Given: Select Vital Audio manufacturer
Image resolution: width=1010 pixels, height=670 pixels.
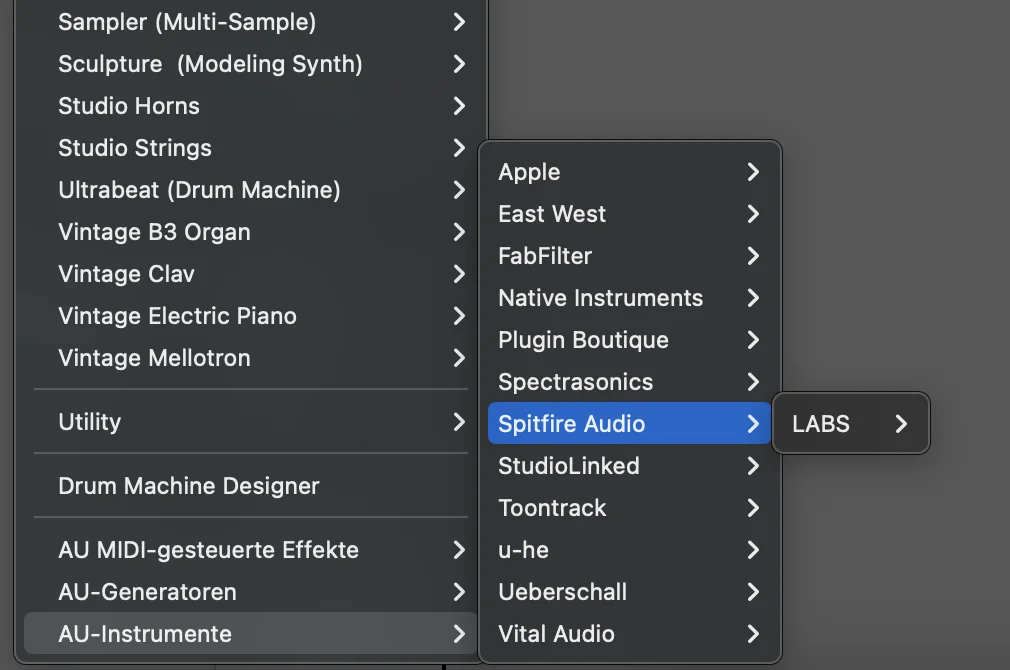Looking at the screenshot, I should pyautogui.click(x=629, y=633).
